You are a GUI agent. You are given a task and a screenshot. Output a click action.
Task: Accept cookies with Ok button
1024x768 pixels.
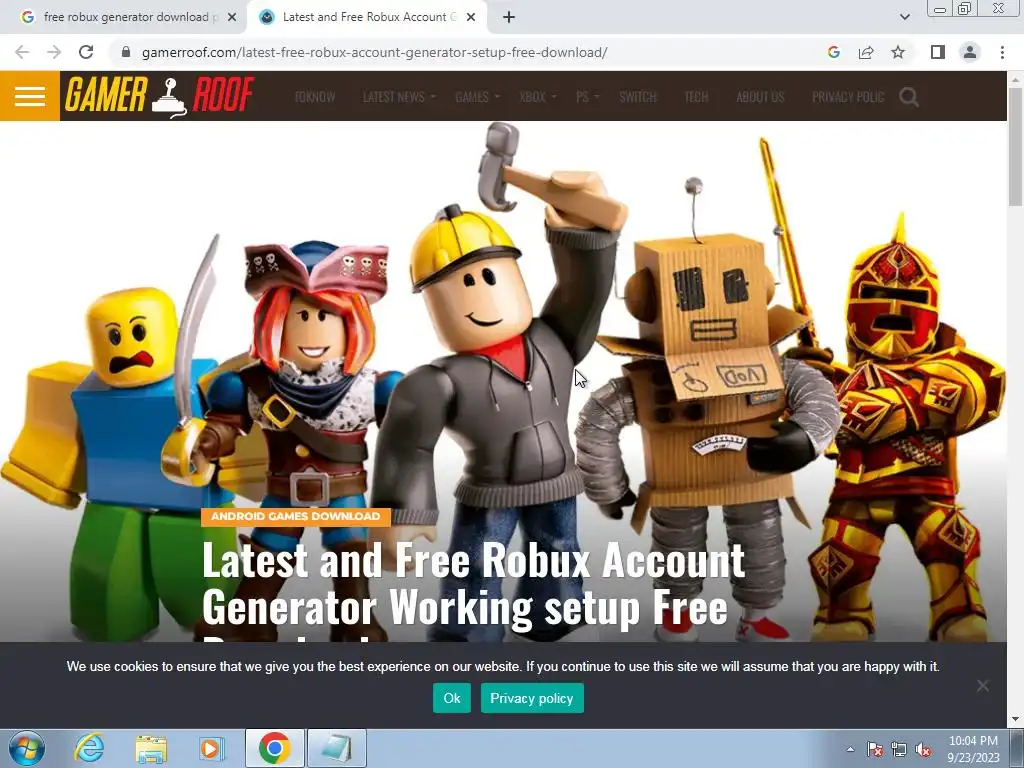pyautogui.click(x=451, y=698)
